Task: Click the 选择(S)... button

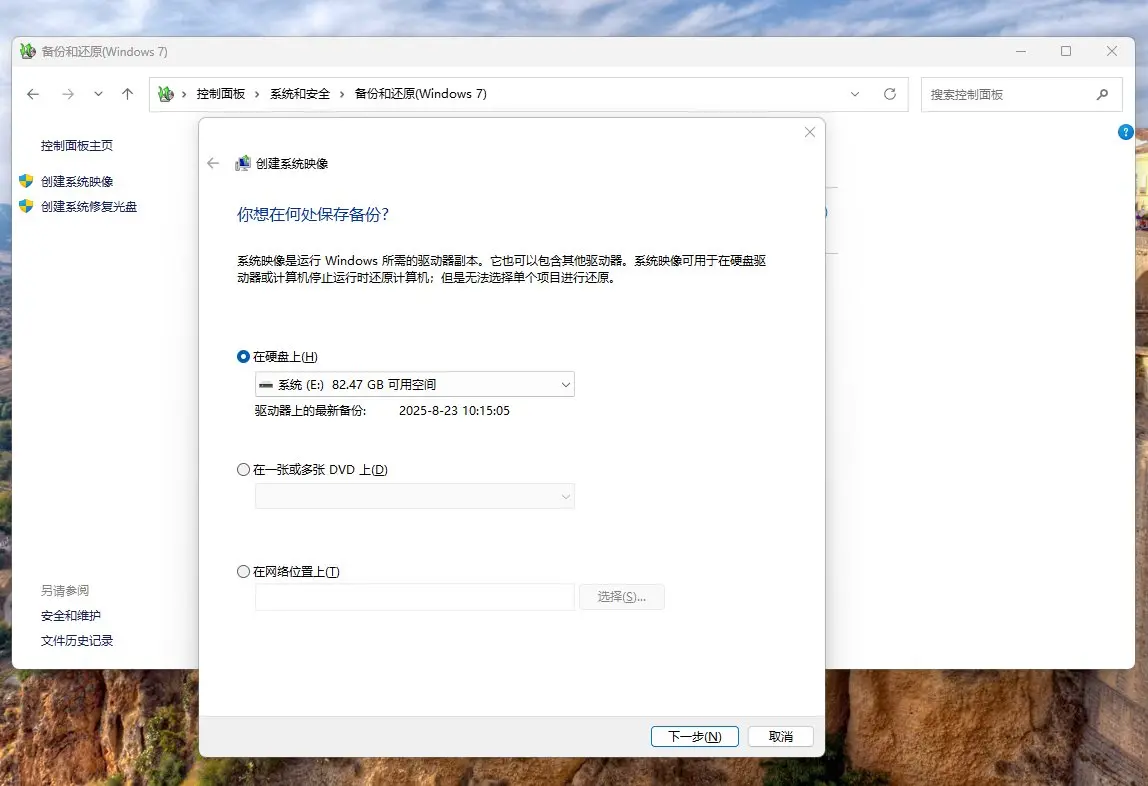Action: [x=622, y=596]
